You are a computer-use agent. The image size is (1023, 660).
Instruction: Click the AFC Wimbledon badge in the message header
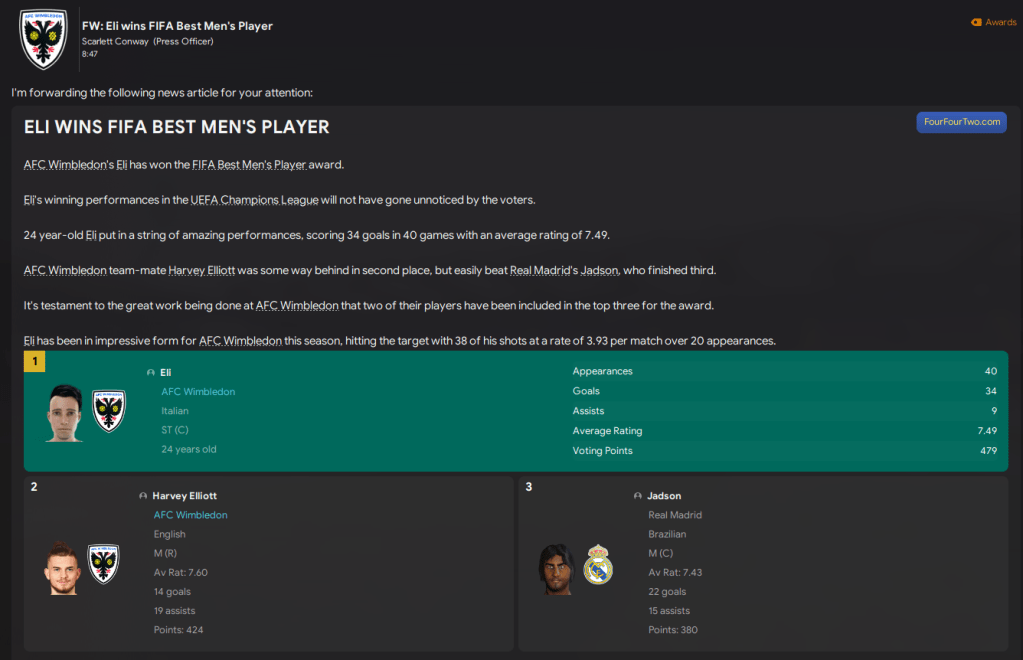[x=43, y=39]
